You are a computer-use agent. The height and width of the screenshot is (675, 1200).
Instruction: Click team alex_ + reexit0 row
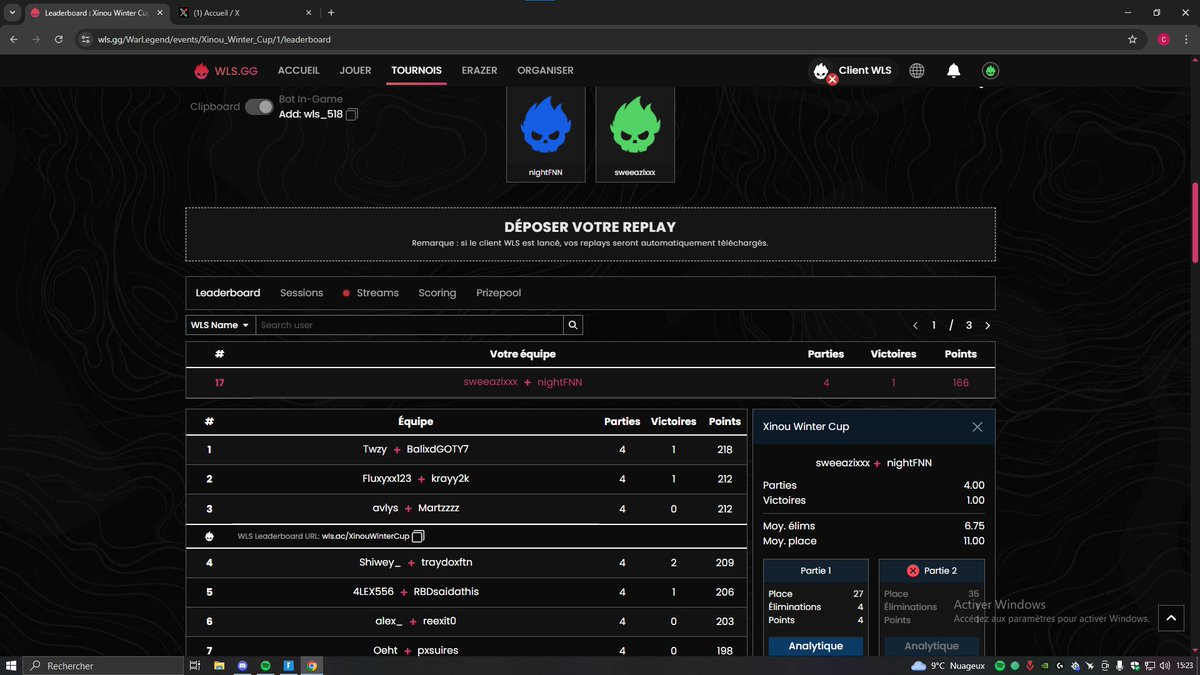pos(466,621)
